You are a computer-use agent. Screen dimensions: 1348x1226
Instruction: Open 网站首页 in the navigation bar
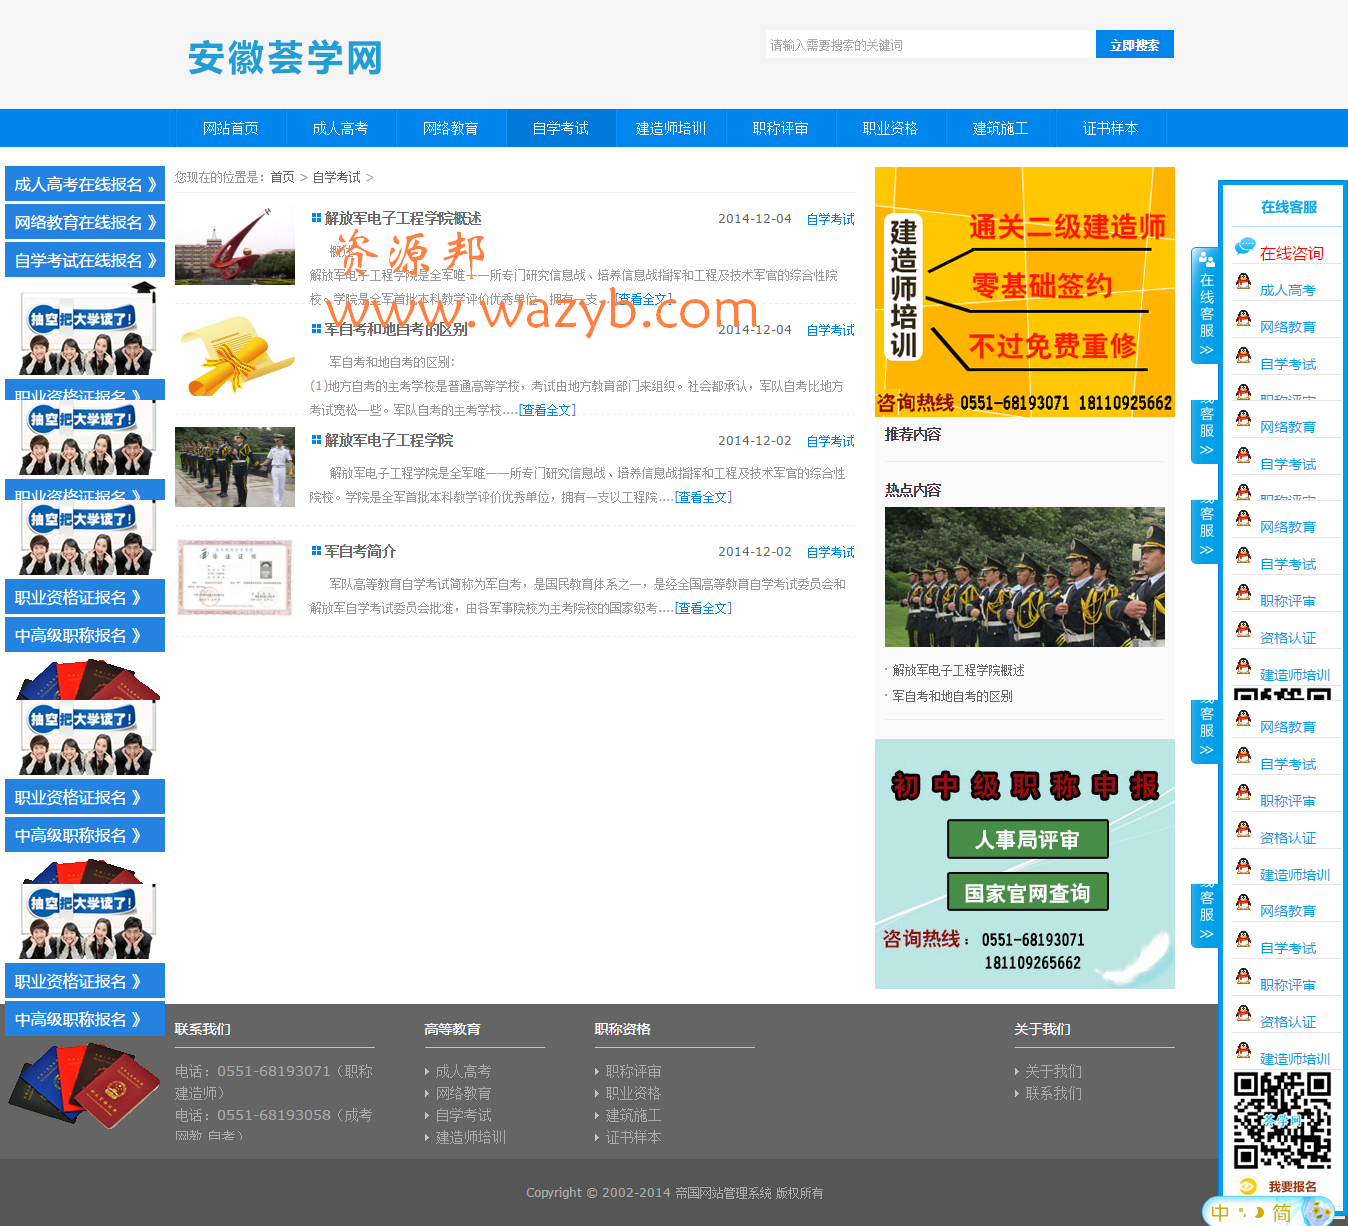point(231,128)
